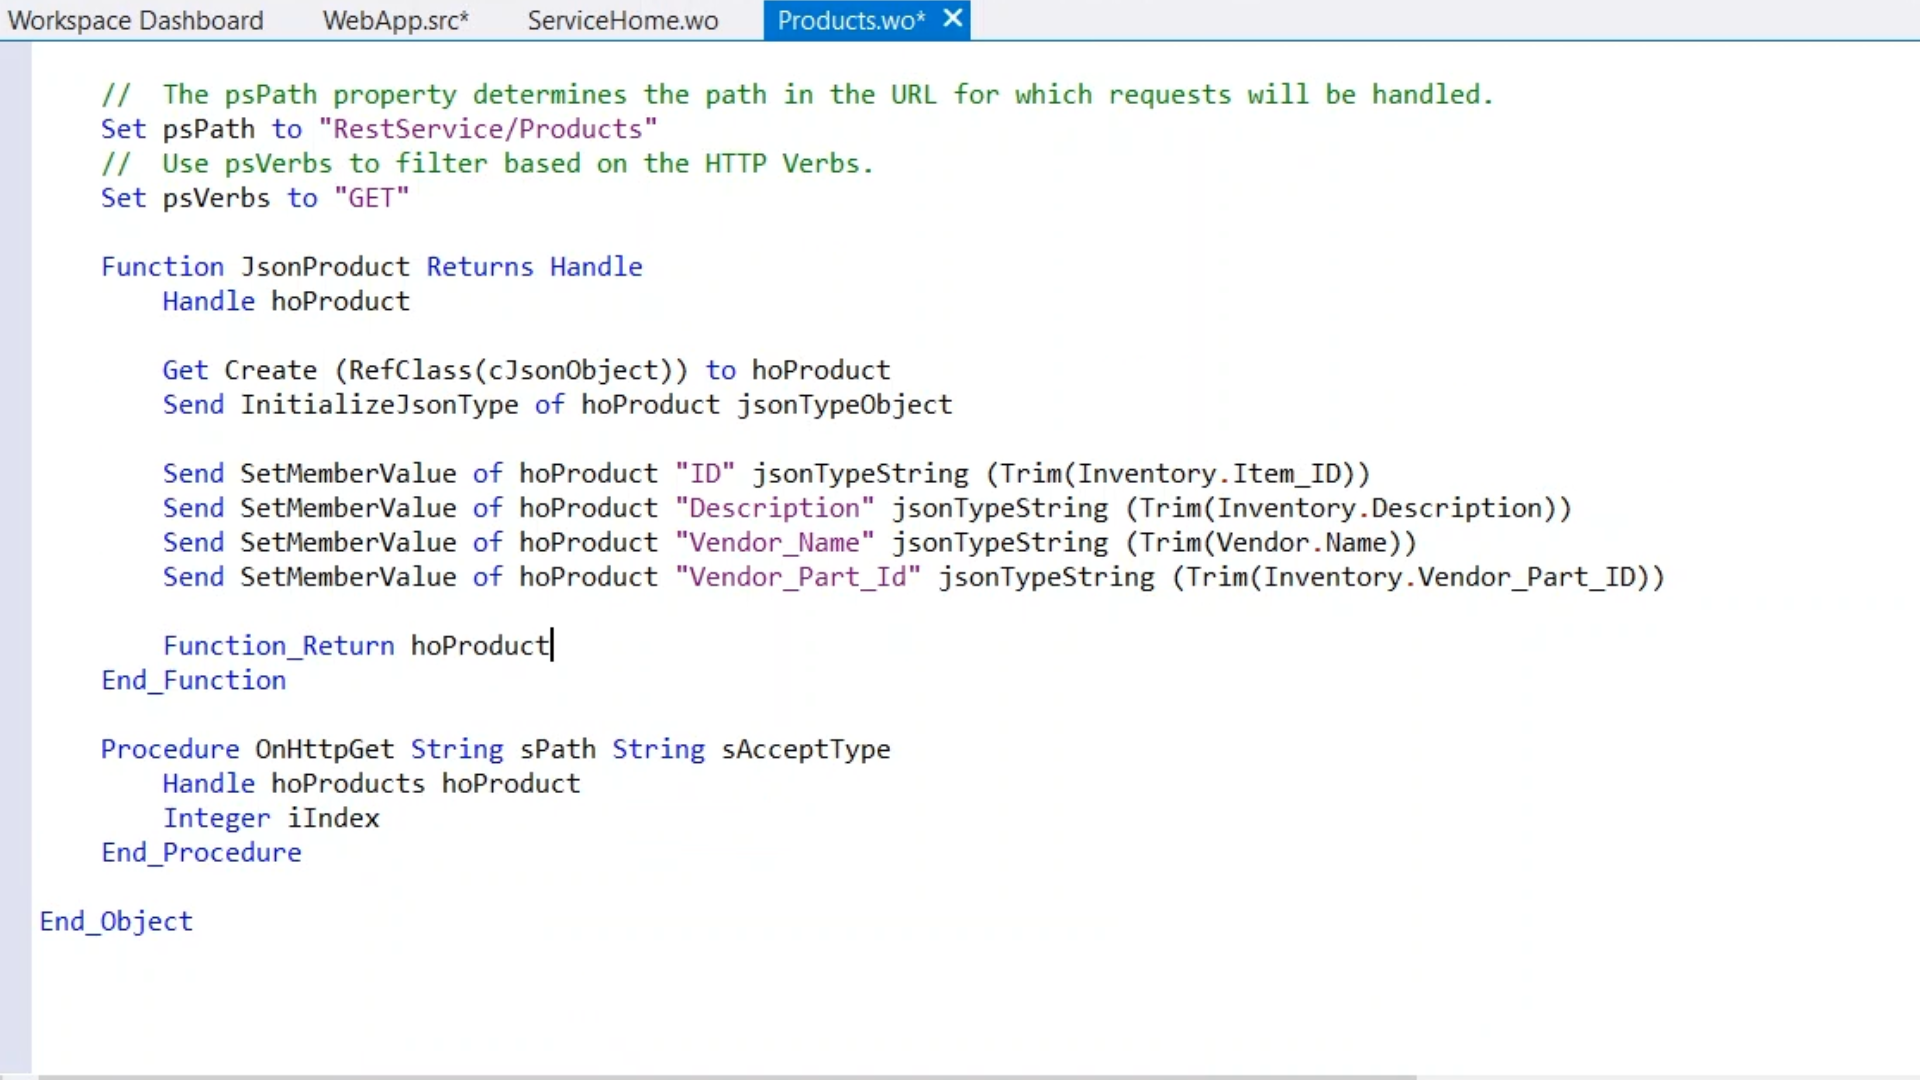This screenshot has height=1080, width=1920.
Task: Click the jsonTypeObject keyword
Action: pyautogui.click(x=844, y=405)
